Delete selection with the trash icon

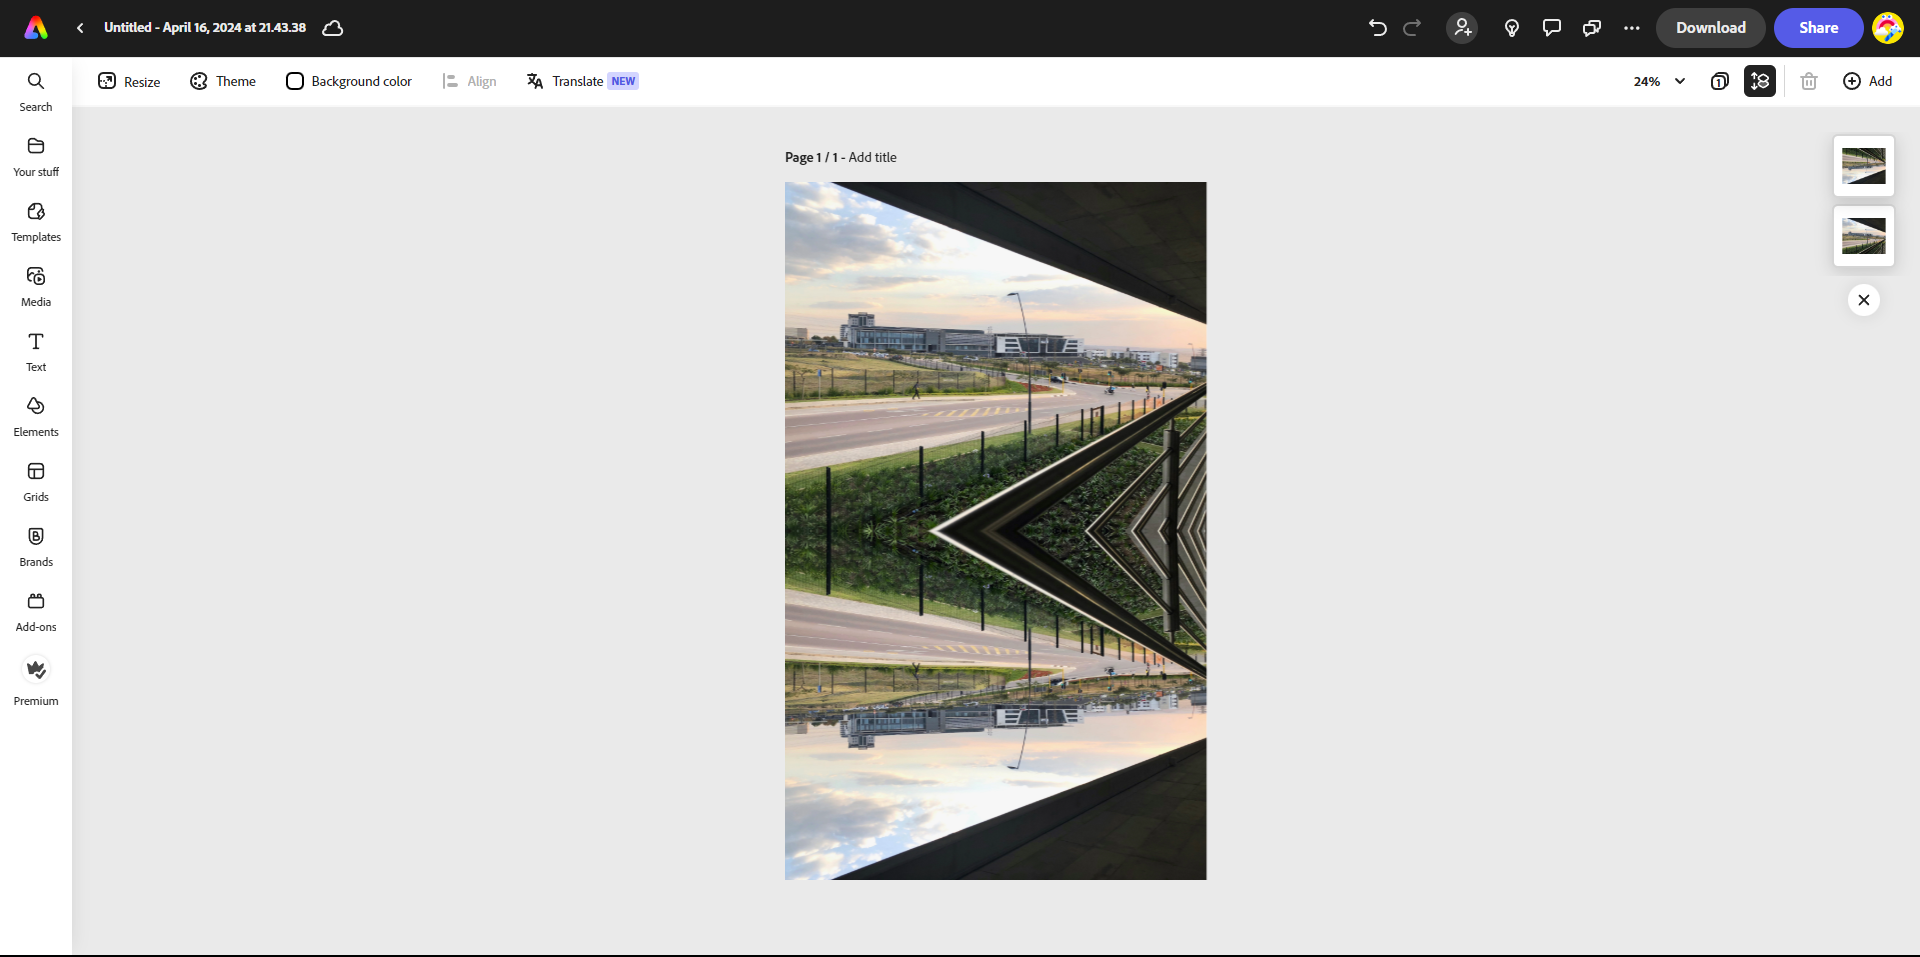click(x=1809, y=81)
